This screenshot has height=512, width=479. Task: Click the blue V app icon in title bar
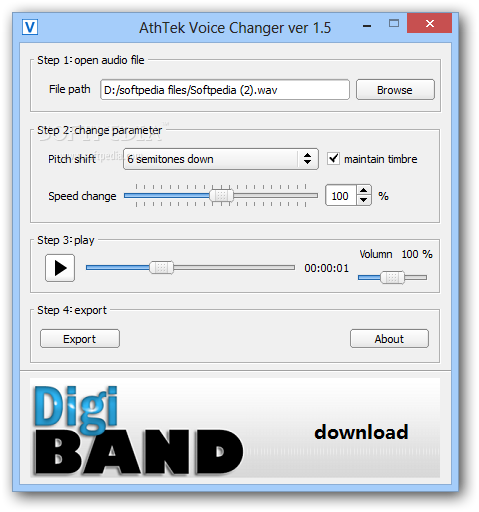pos(30,27)
